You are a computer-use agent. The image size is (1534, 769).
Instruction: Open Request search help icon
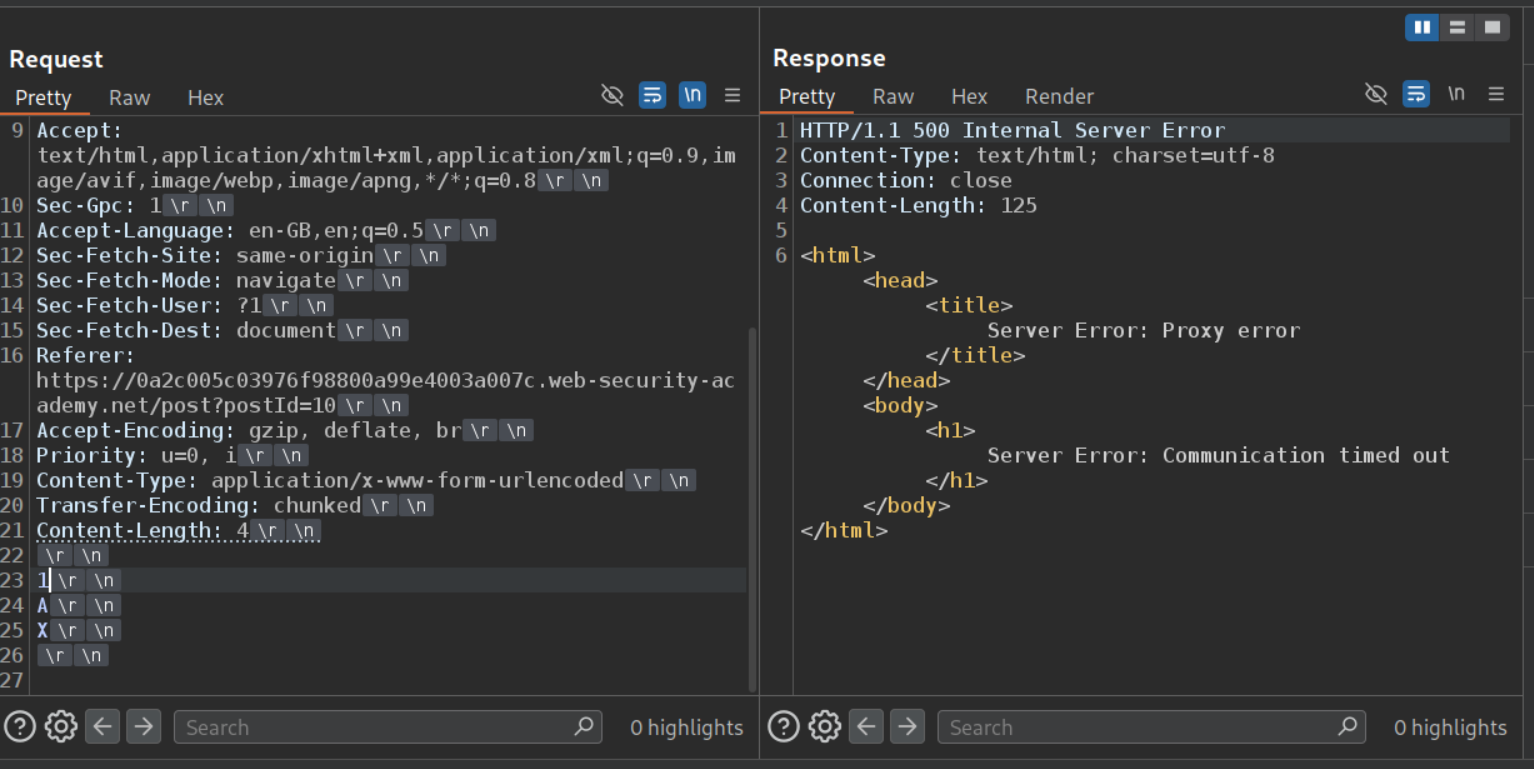(x=20, y=727)
